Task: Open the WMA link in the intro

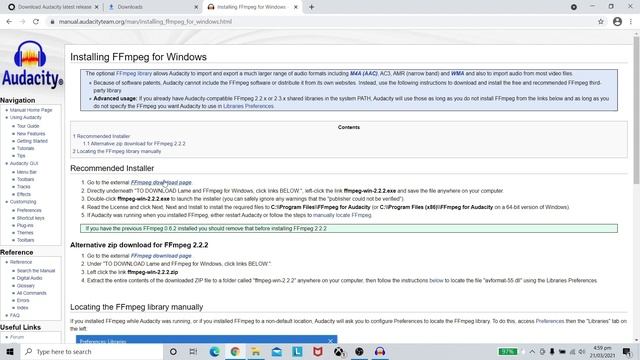Action: (x=457, y=73)
